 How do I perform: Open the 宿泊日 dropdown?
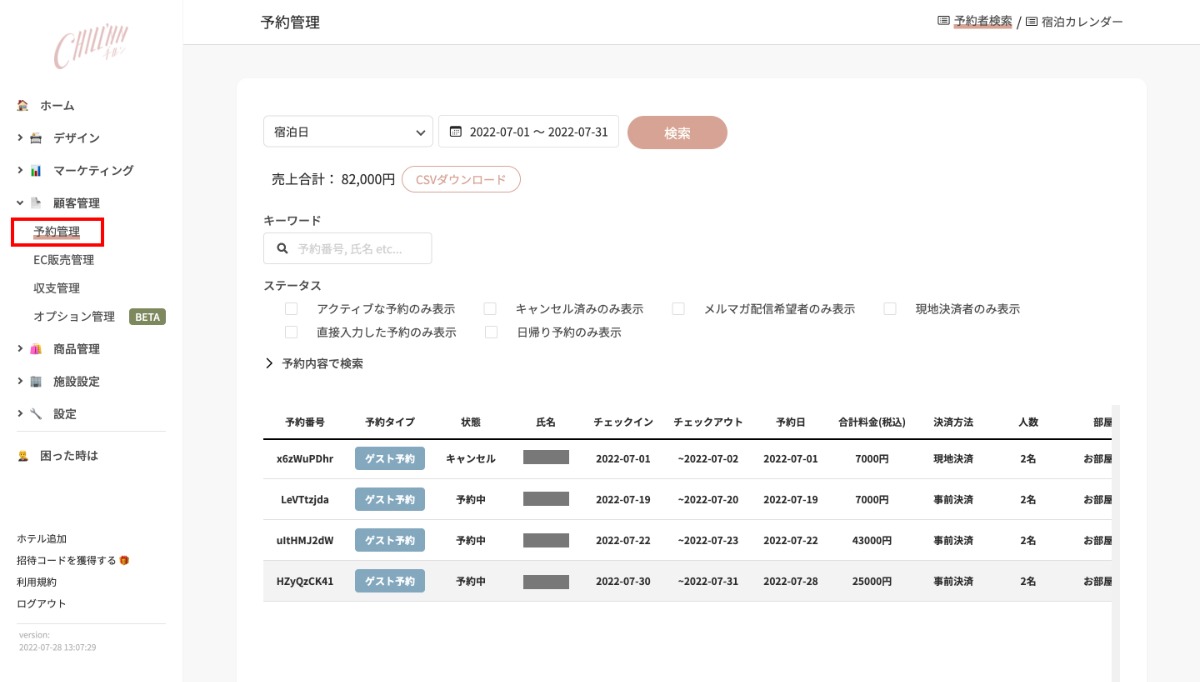coord(347,132)
